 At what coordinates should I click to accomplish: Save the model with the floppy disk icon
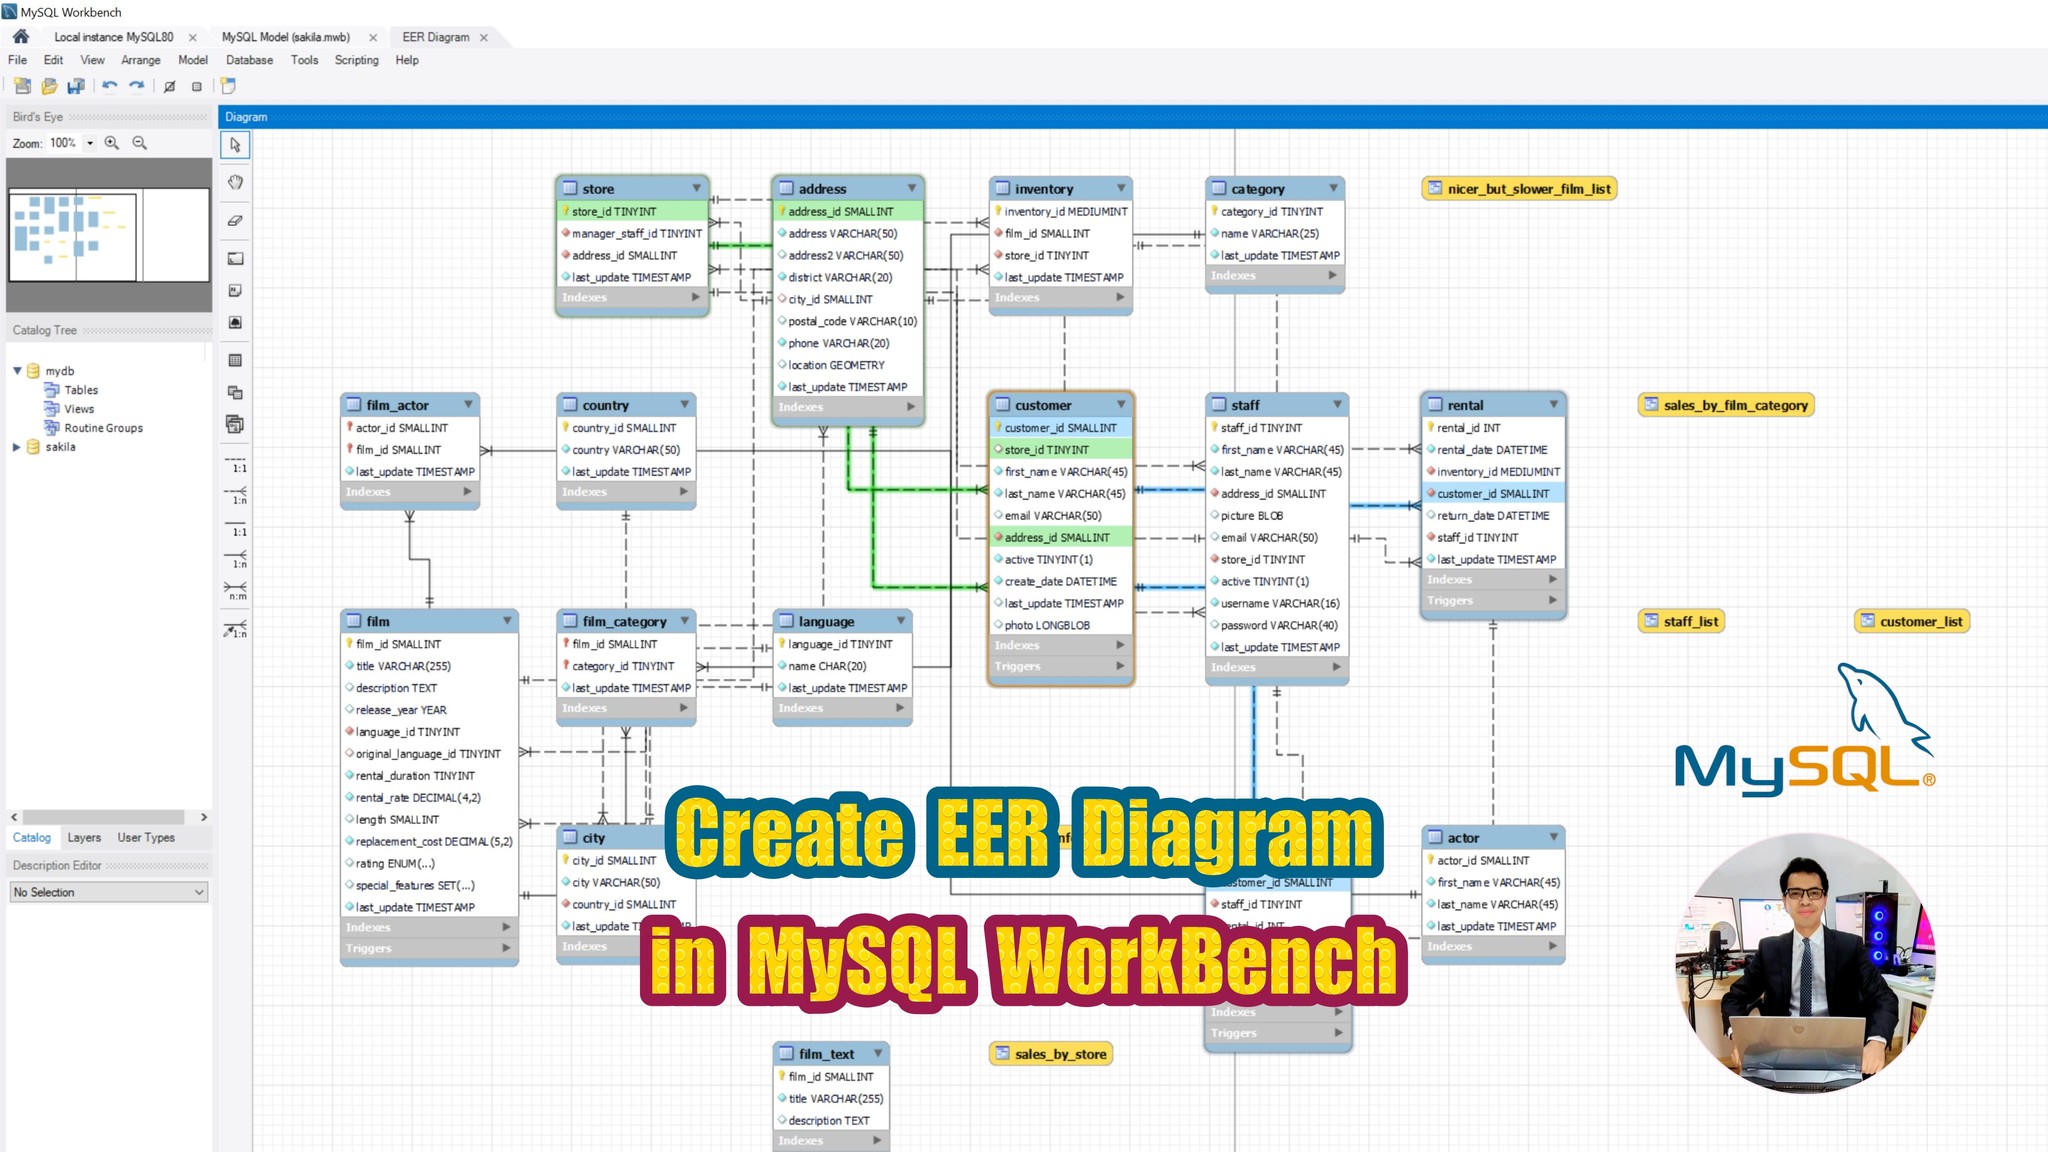tap(76, 86)
